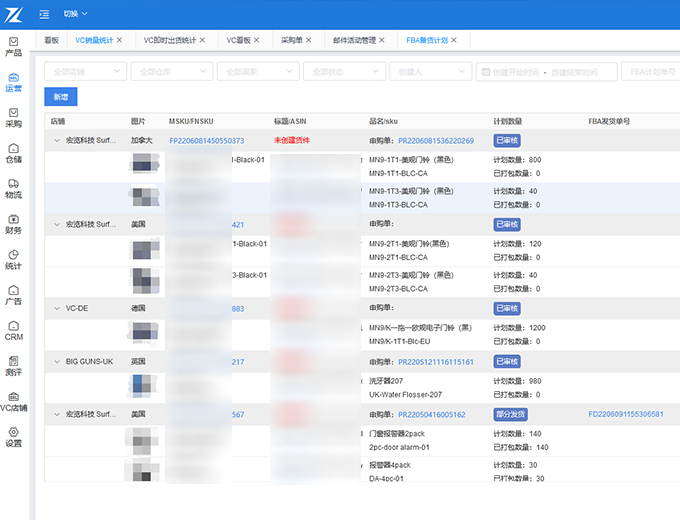This screenshot has width=680, height=520.
Task: Click product thumbnail for MN9-1T1-BLC-CA
Action: (145, 166)
